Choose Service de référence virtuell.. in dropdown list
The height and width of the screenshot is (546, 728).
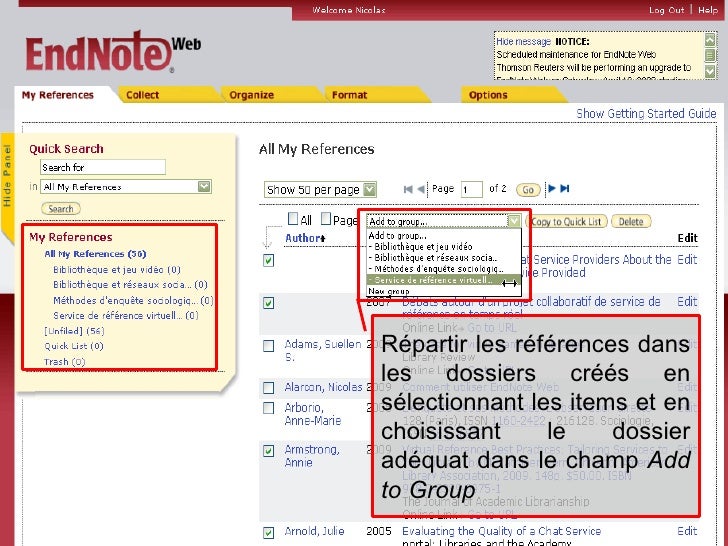coord(444,280)
